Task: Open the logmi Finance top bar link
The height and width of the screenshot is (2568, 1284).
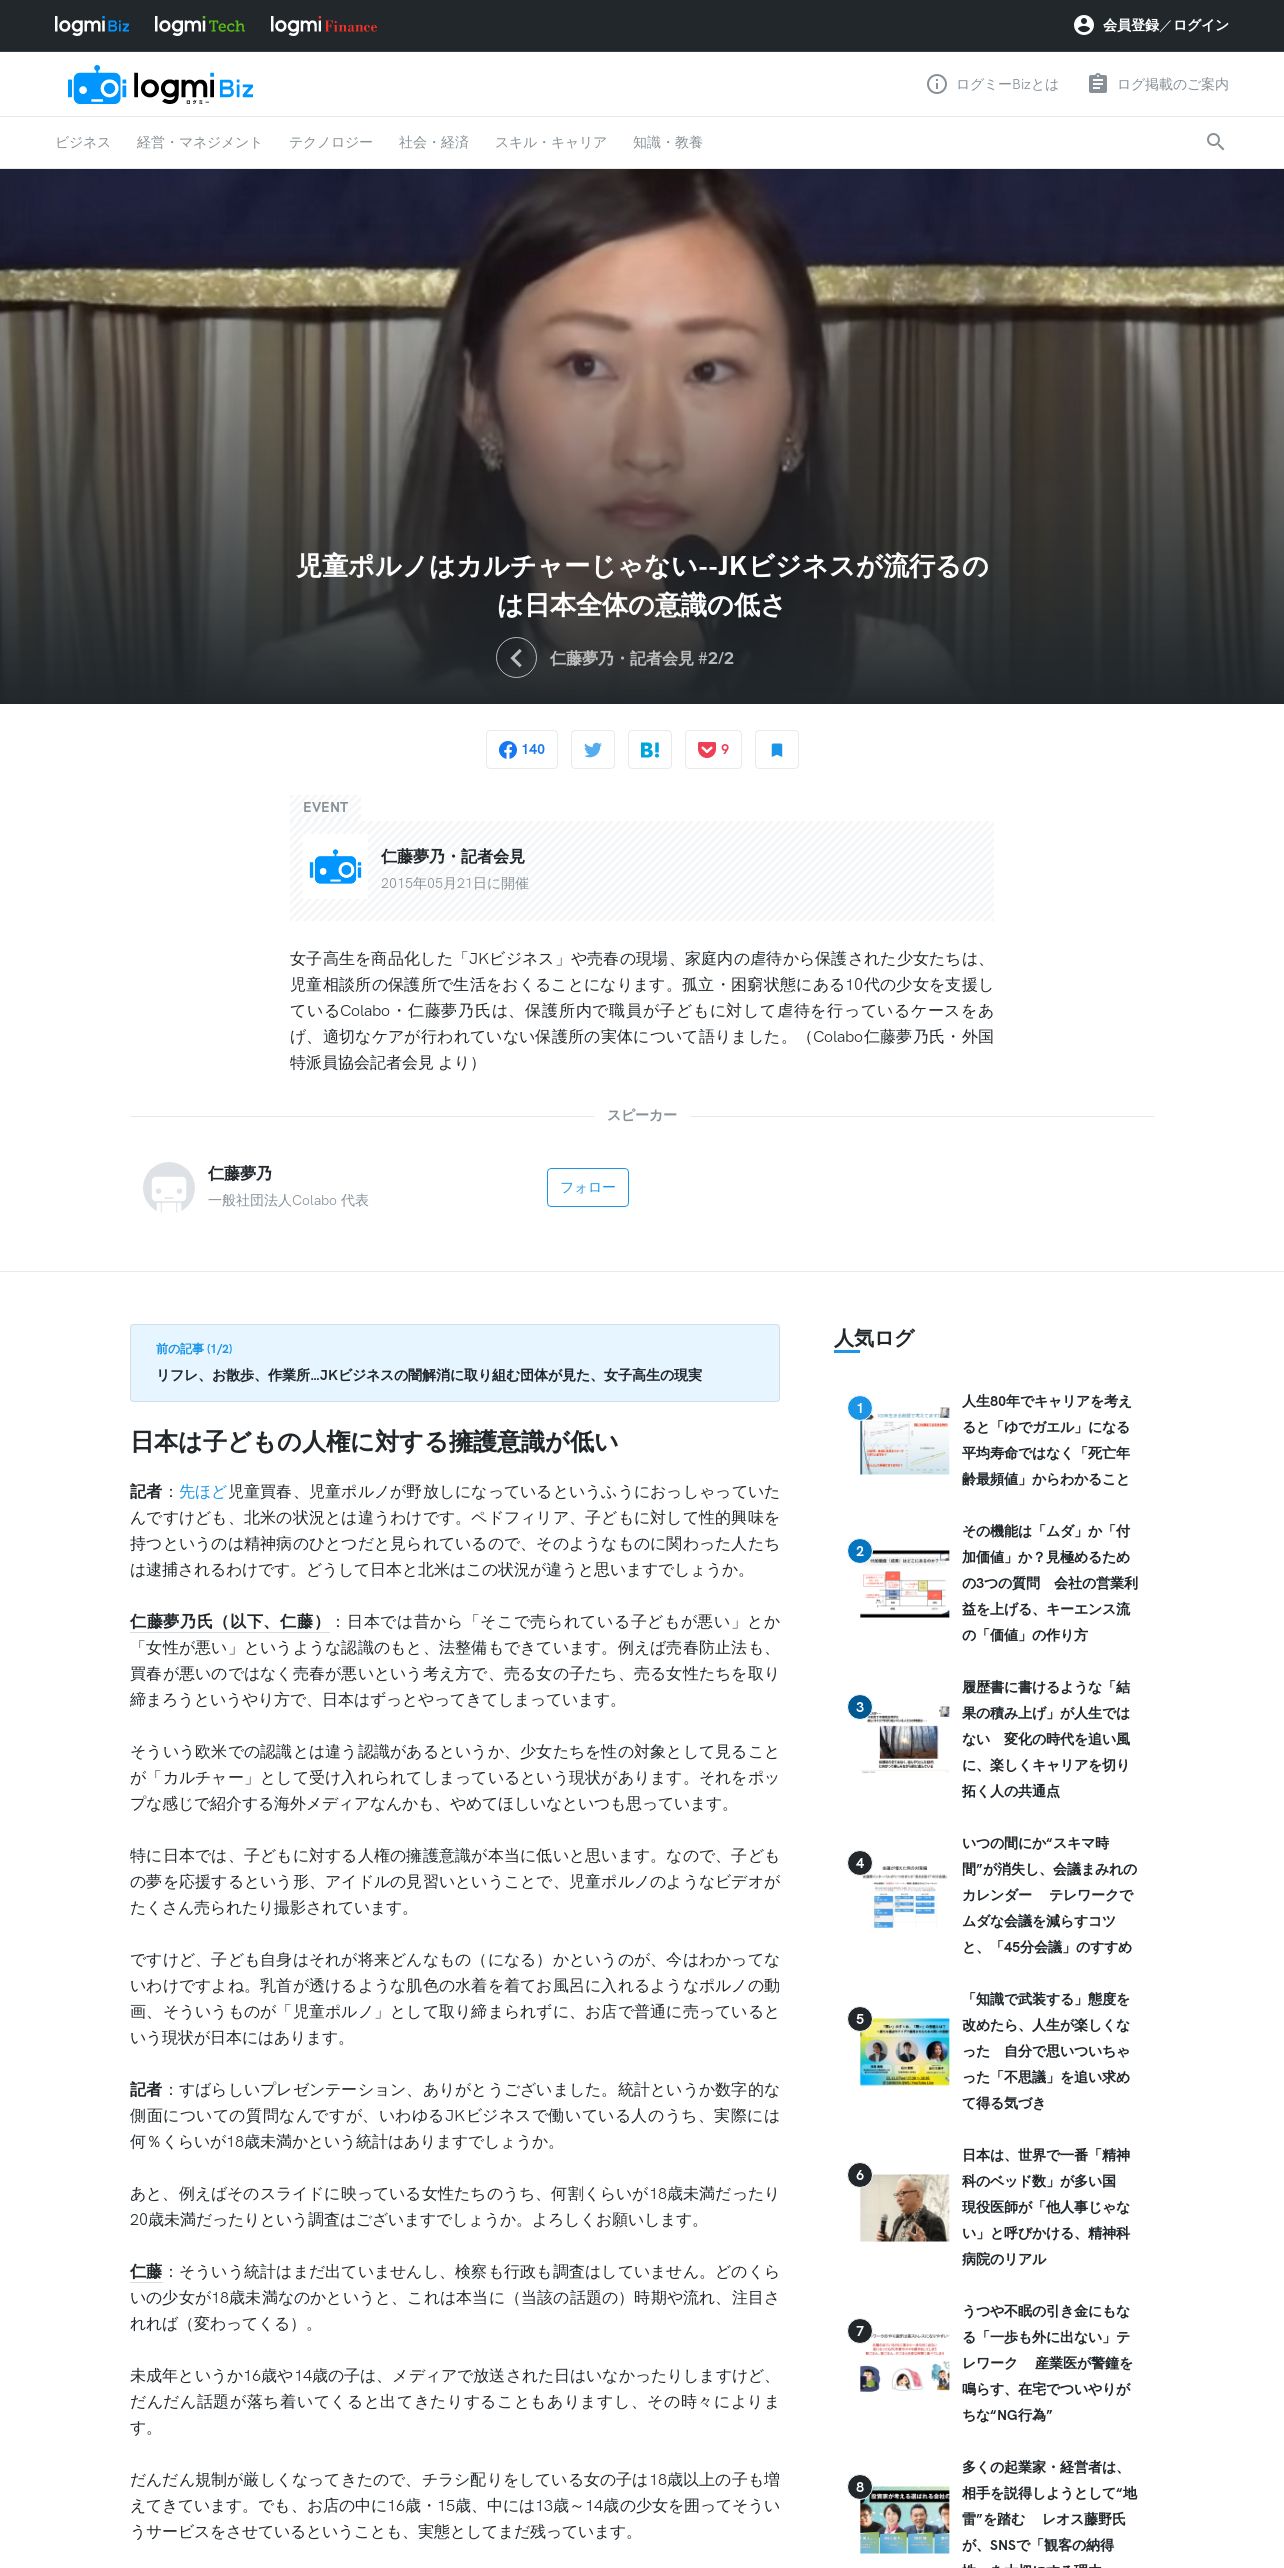Action: click(x=323, y=25)
